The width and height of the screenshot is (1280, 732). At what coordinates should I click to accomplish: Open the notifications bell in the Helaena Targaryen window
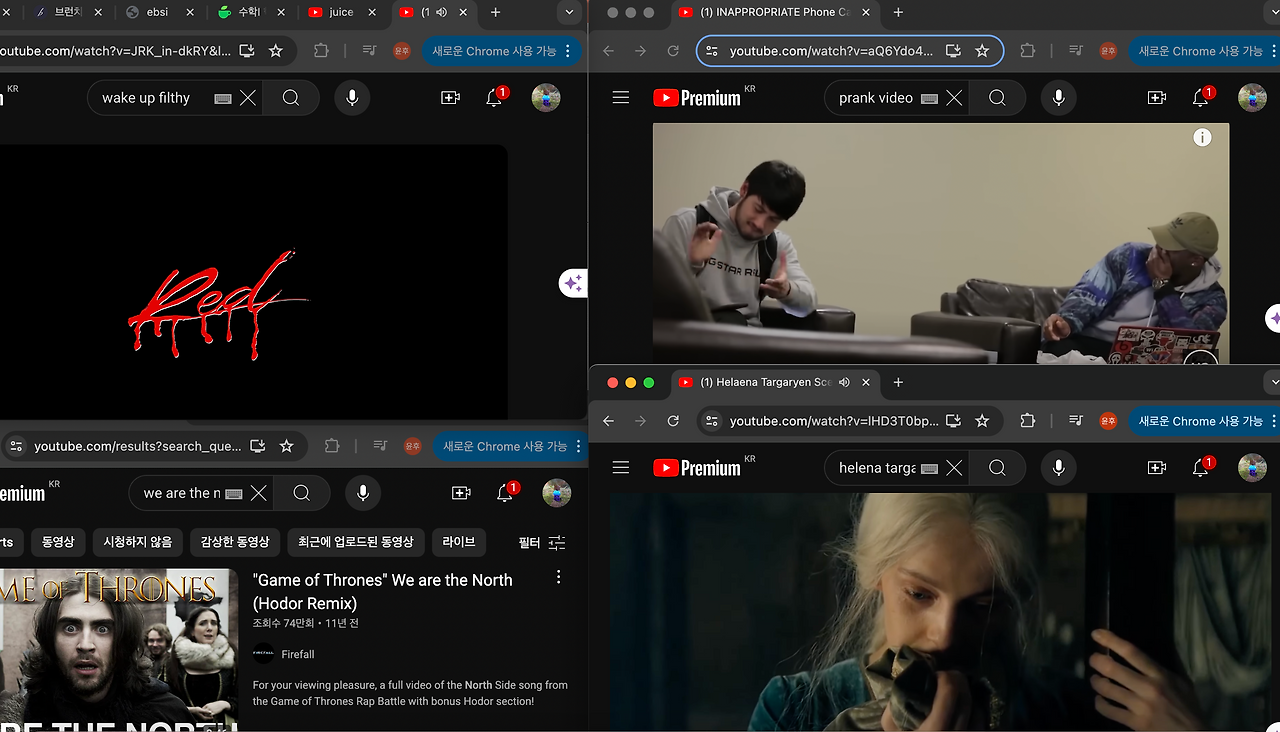coord(1201,467)
